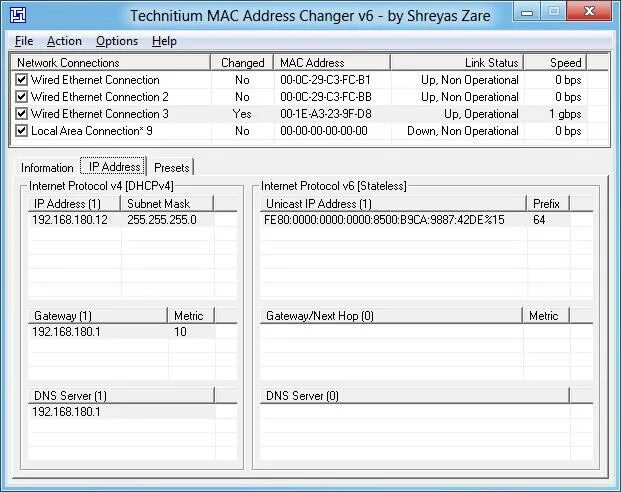Click the Unicast IP Address (1) header

(x=393, y=204)
